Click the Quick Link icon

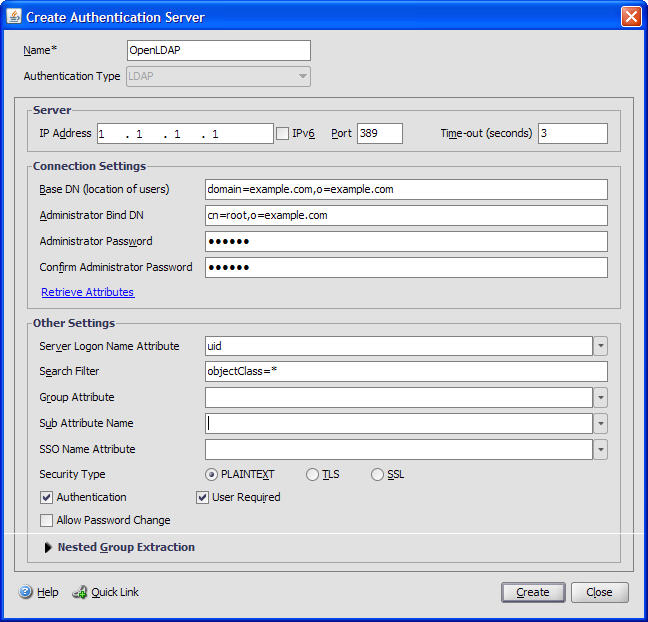tap(80, 592)
